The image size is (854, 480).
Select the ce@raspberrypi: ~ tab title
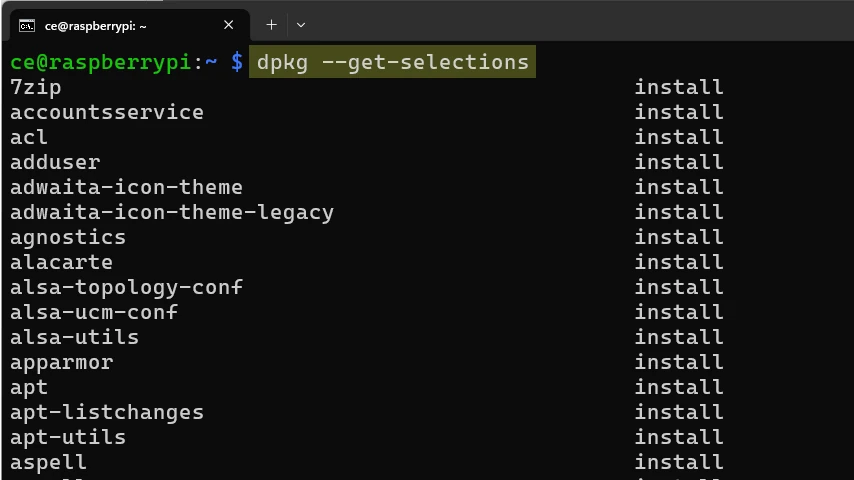tap(95, 25)
